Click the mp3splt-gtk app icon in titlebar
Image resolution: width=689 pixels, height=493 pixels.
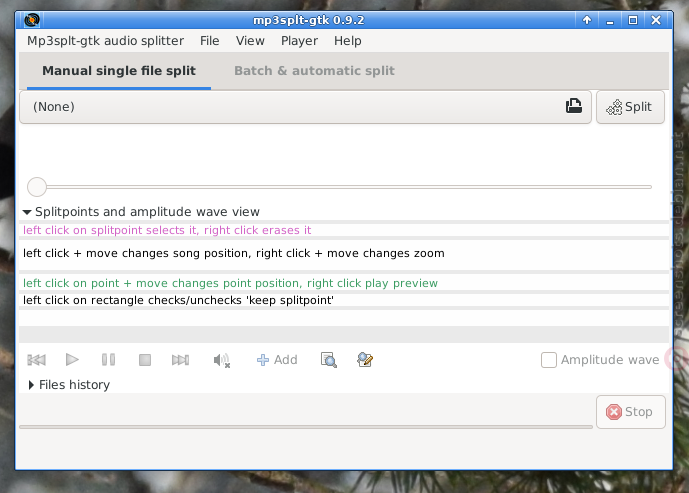click(x=32, y=20)
